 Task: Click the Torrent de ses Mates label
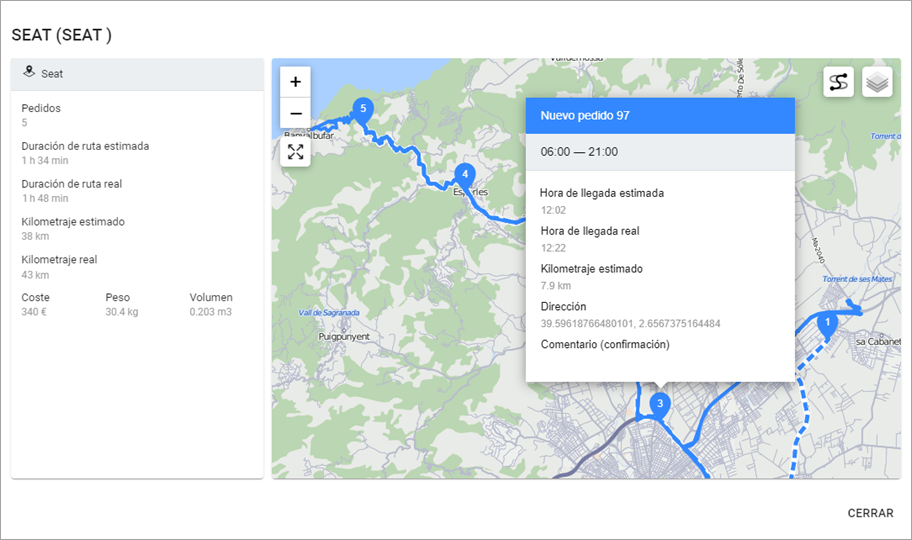(x=857, y=279)
